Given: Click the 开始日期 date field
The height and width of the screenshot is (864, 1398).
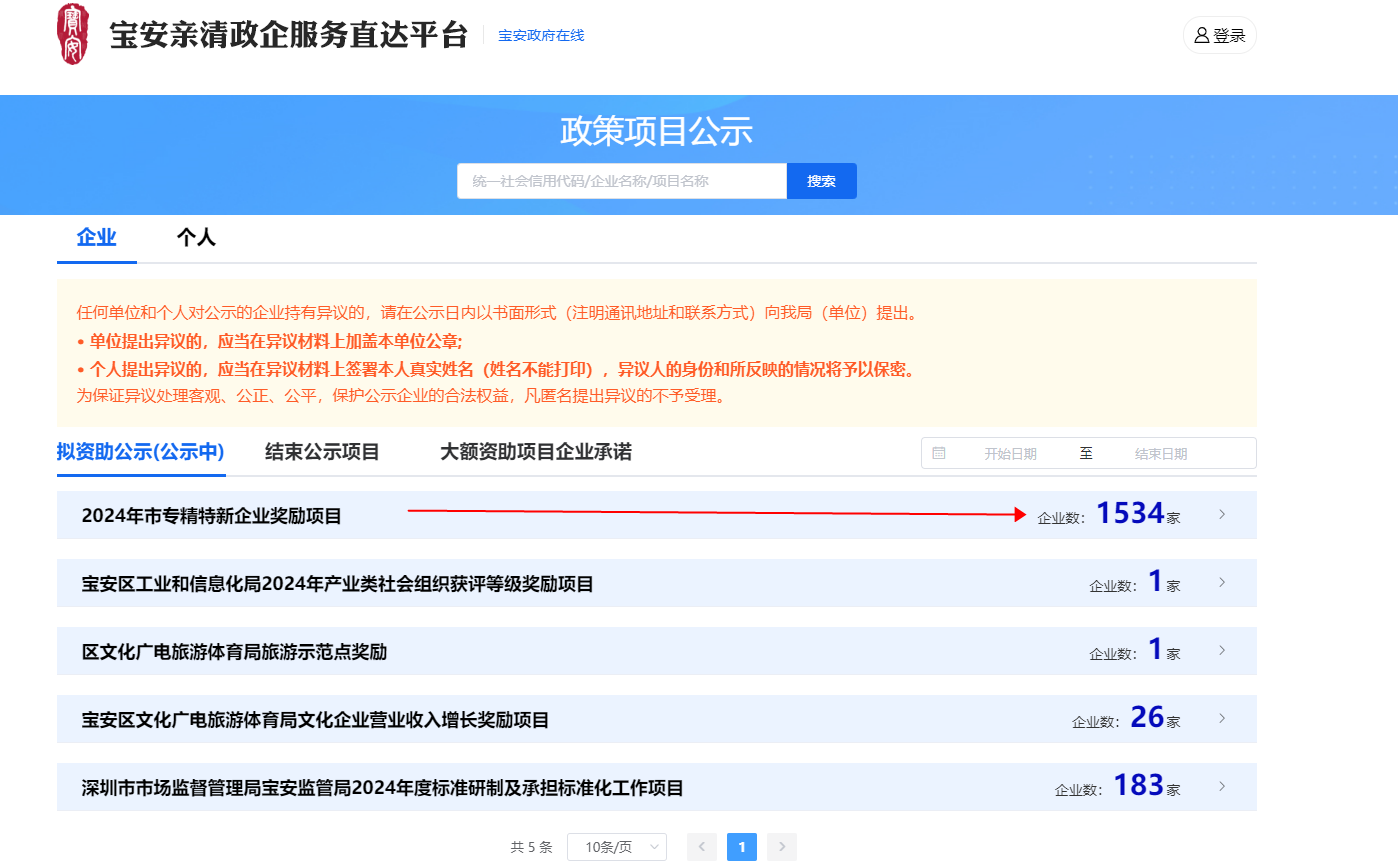Looking at the screenshot, I should point(1010,454).
